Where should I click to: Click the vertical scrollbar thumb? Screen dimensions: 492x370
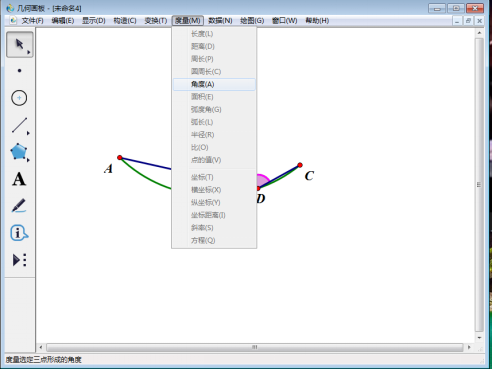click(x=479, y=185)
